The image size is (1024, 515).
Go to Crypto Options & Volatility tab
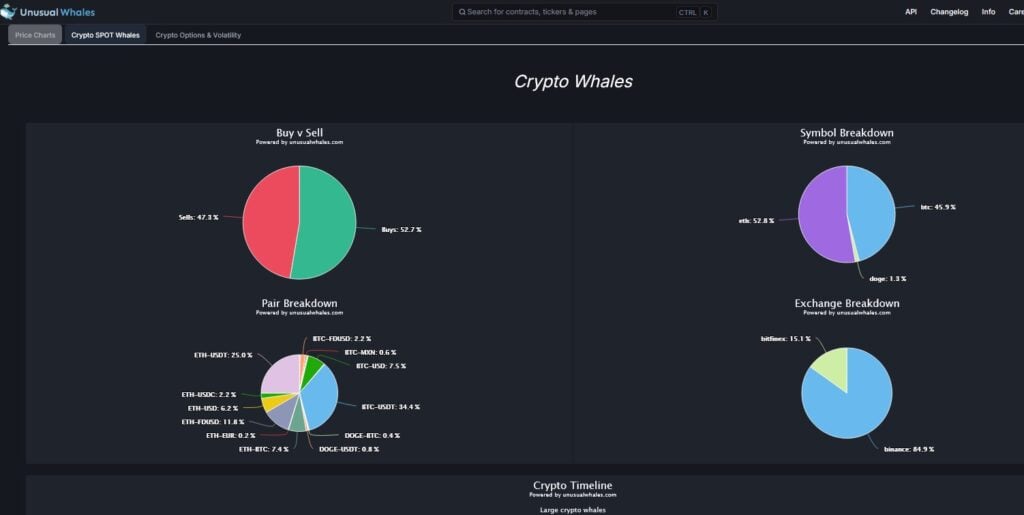(198, 35)
